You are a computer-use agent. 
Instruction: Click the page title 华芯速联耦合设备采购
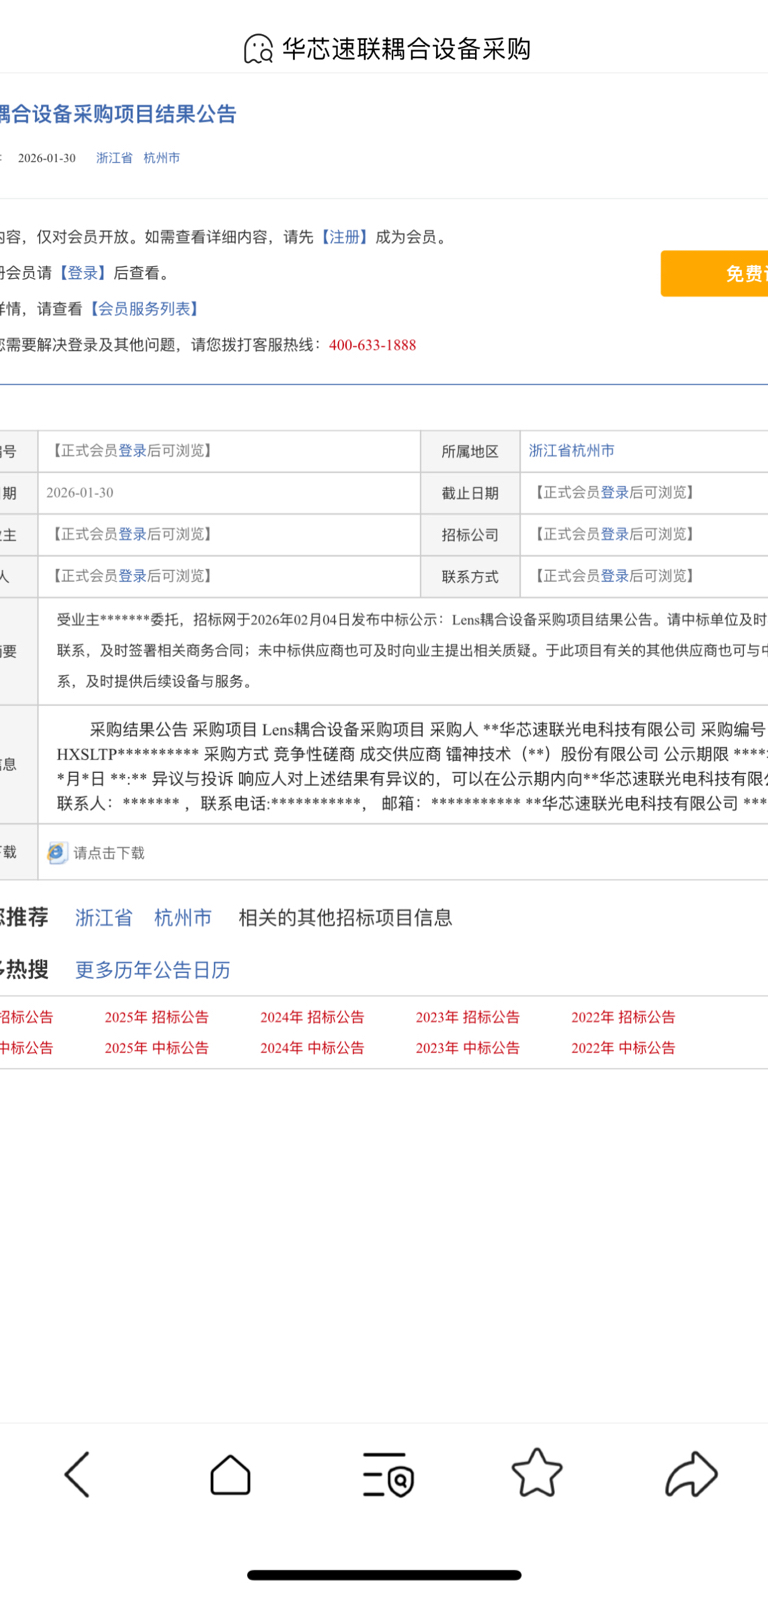coord(406,49)
